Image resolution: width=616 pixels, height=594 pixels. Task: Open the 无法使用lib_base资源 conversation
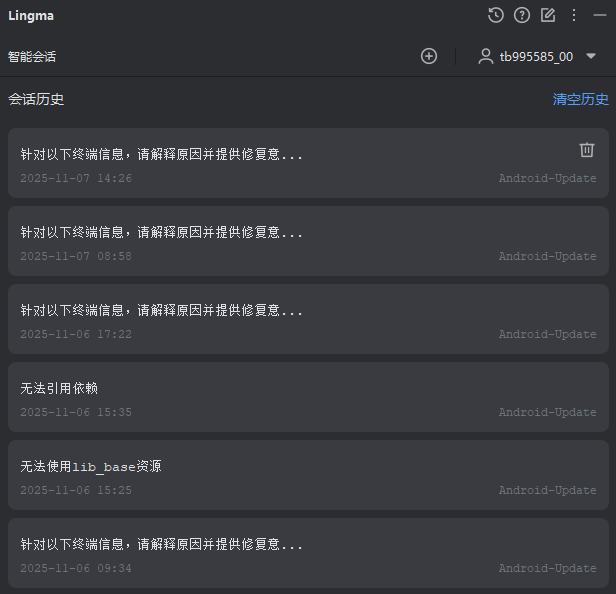(x=308, y=475)
